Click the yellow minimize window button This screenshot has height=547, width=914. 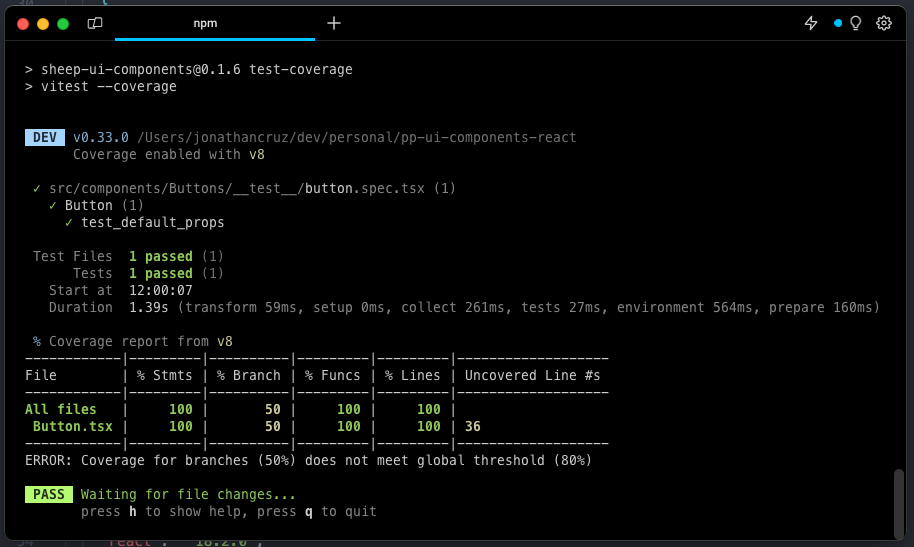tap(43, 24)
